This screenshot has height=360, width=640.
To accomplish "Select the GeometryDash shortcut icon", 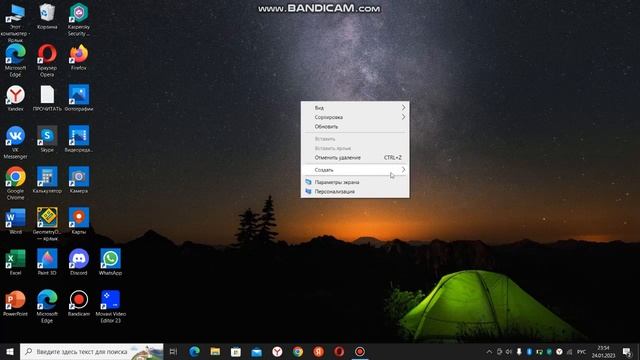I will coord(47,224).
